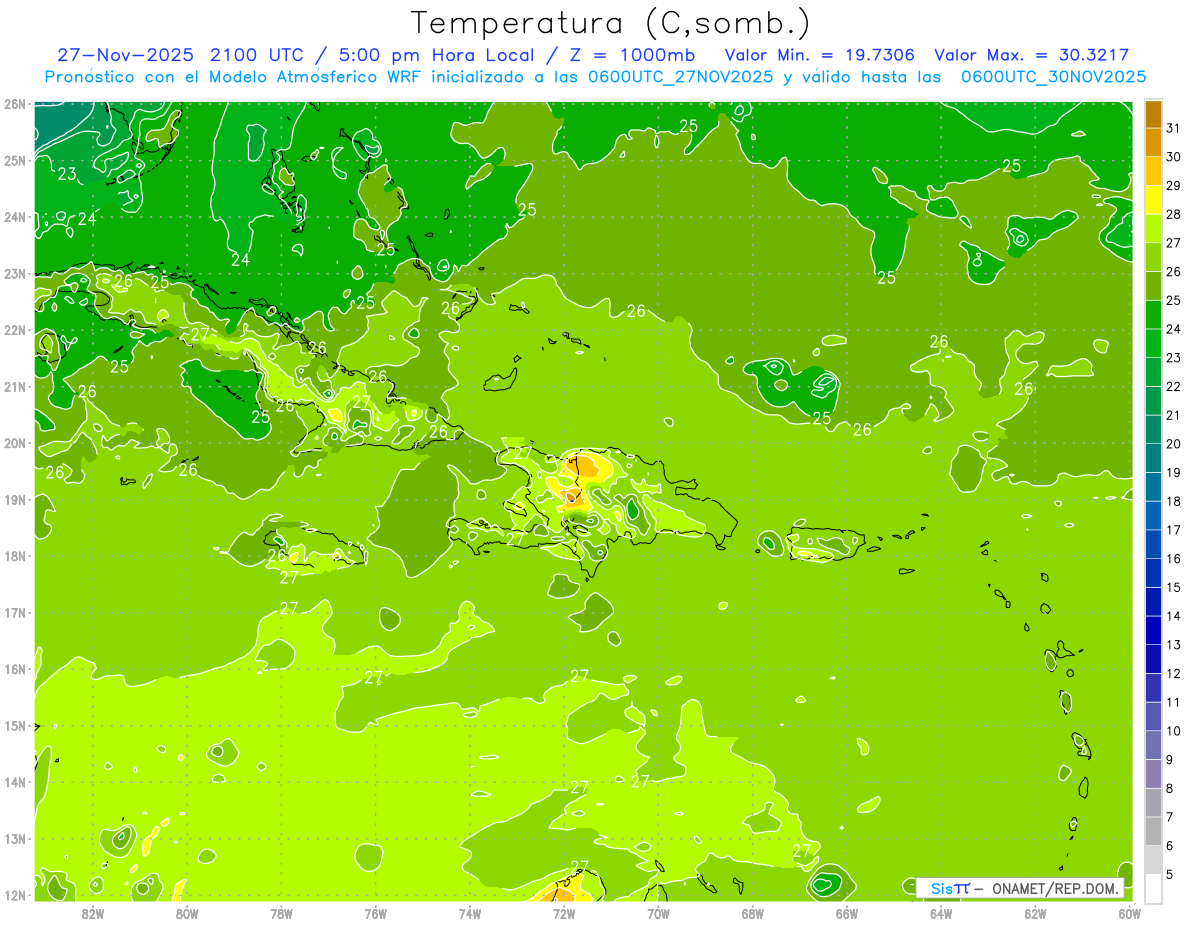Click the orange swatch between 30 and 31
Screen dimensions: 1200x927
click(x=1153, y=142)
